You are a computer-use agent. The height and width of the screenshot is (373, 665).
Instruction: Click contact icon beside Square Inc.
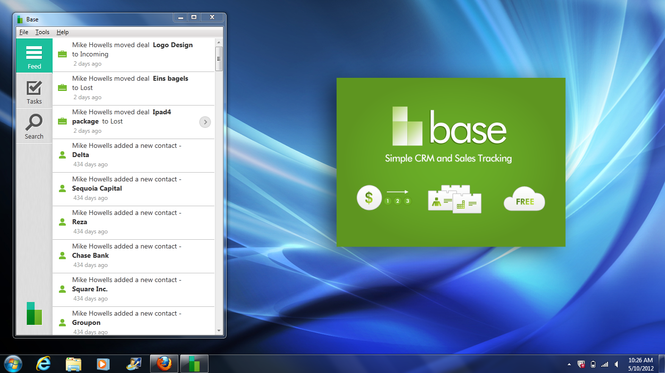point(62,289)
